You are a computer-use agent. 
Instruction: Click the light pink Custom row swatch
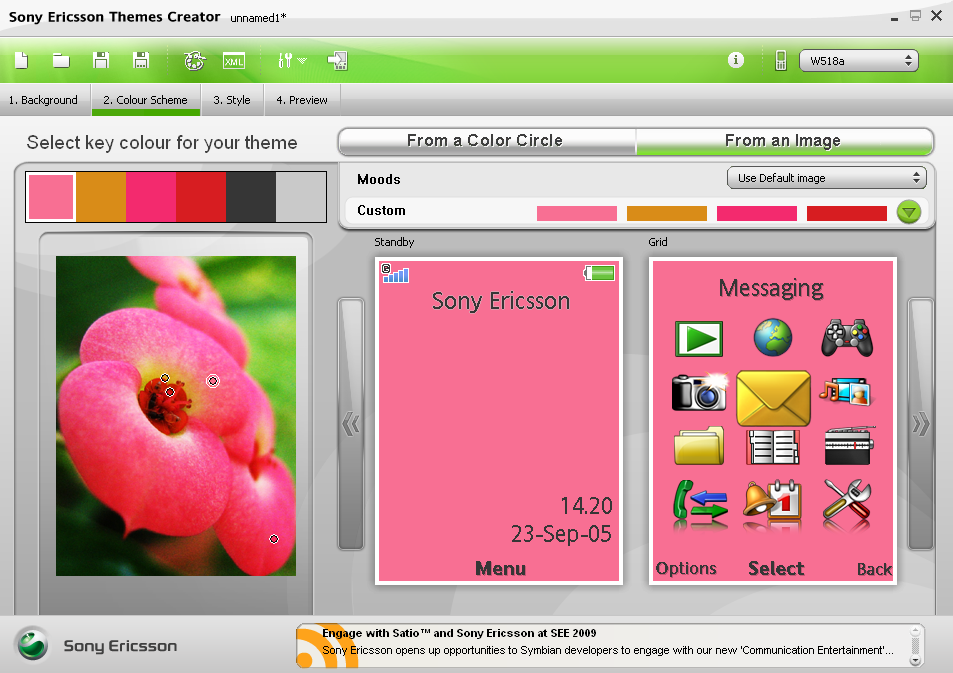tap(577, 213)
